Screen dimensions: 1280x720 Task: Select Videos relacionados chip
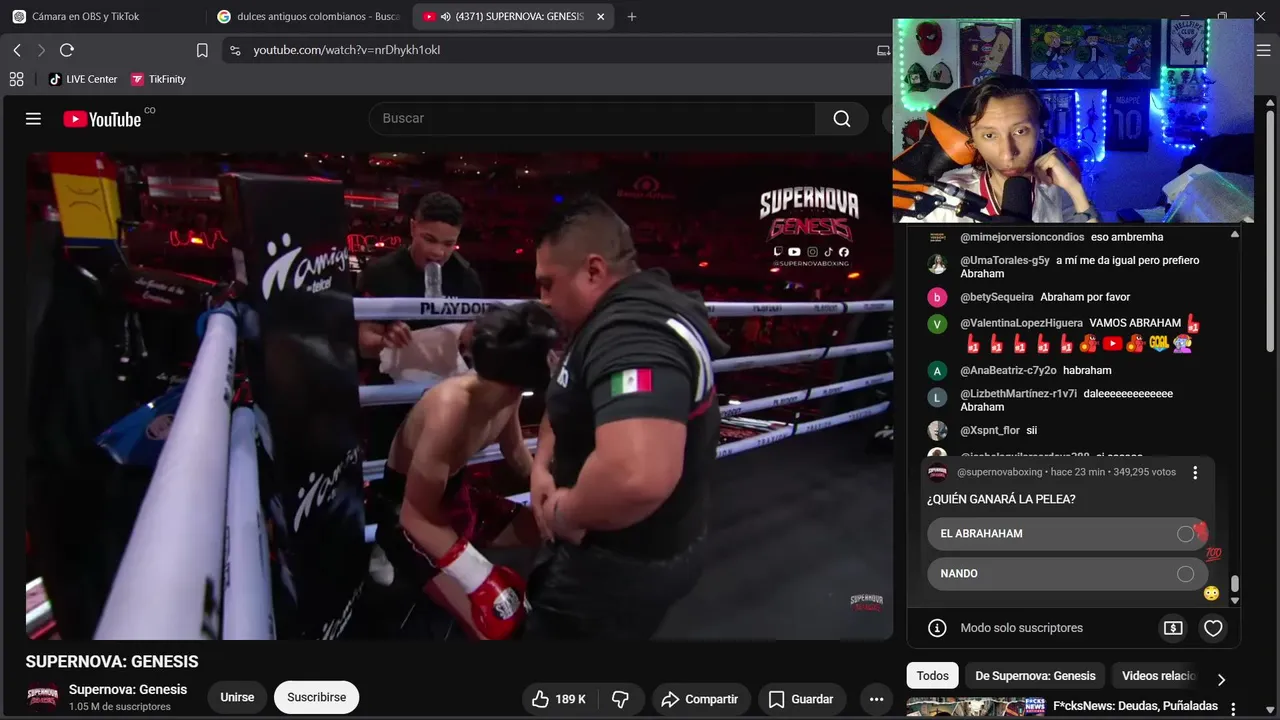1158,676
